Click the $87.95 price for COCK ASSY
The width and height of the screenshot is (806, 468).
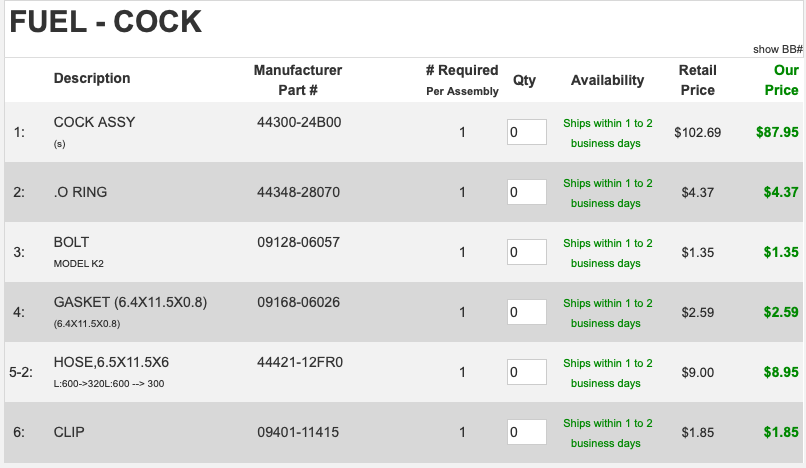coord(777,131)
